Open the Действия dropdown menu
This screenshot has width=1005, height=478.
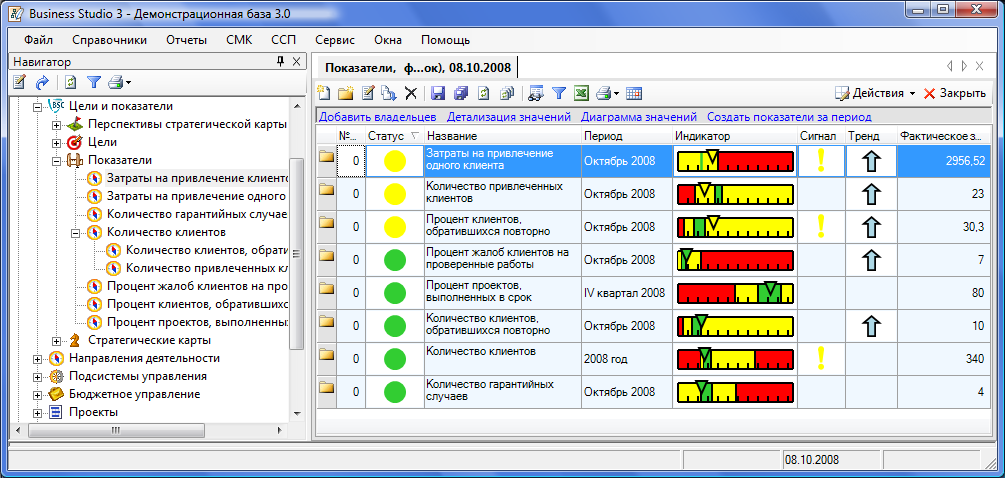pos(875,93)
